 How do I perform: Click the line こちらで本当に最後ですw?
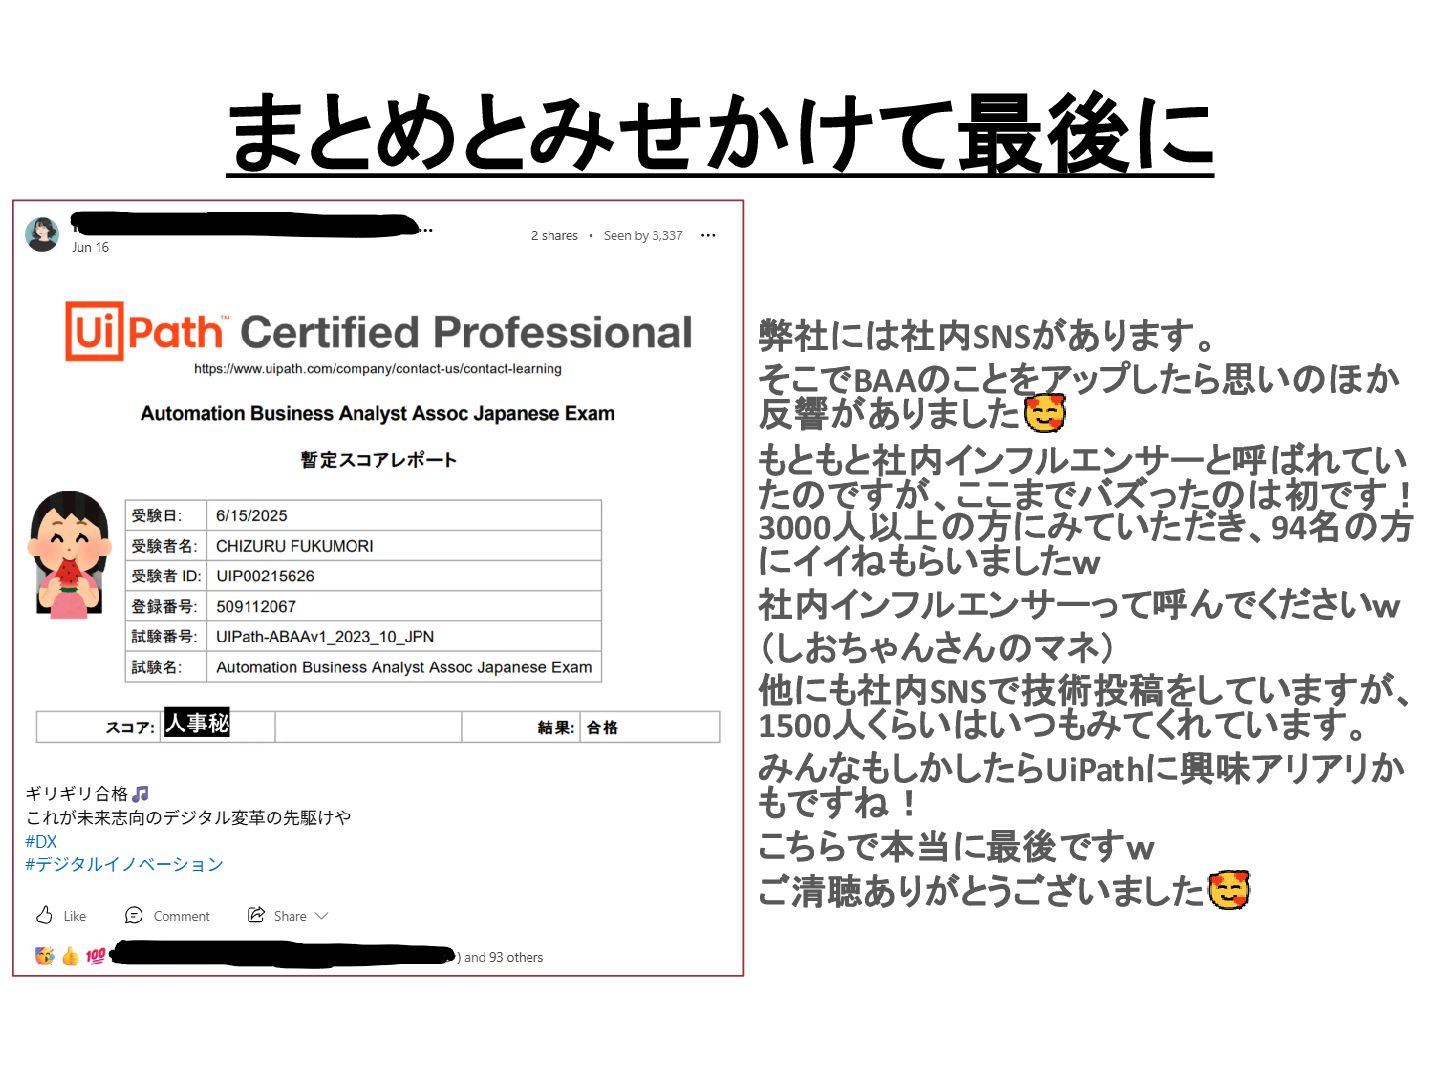tap(957, 847)
